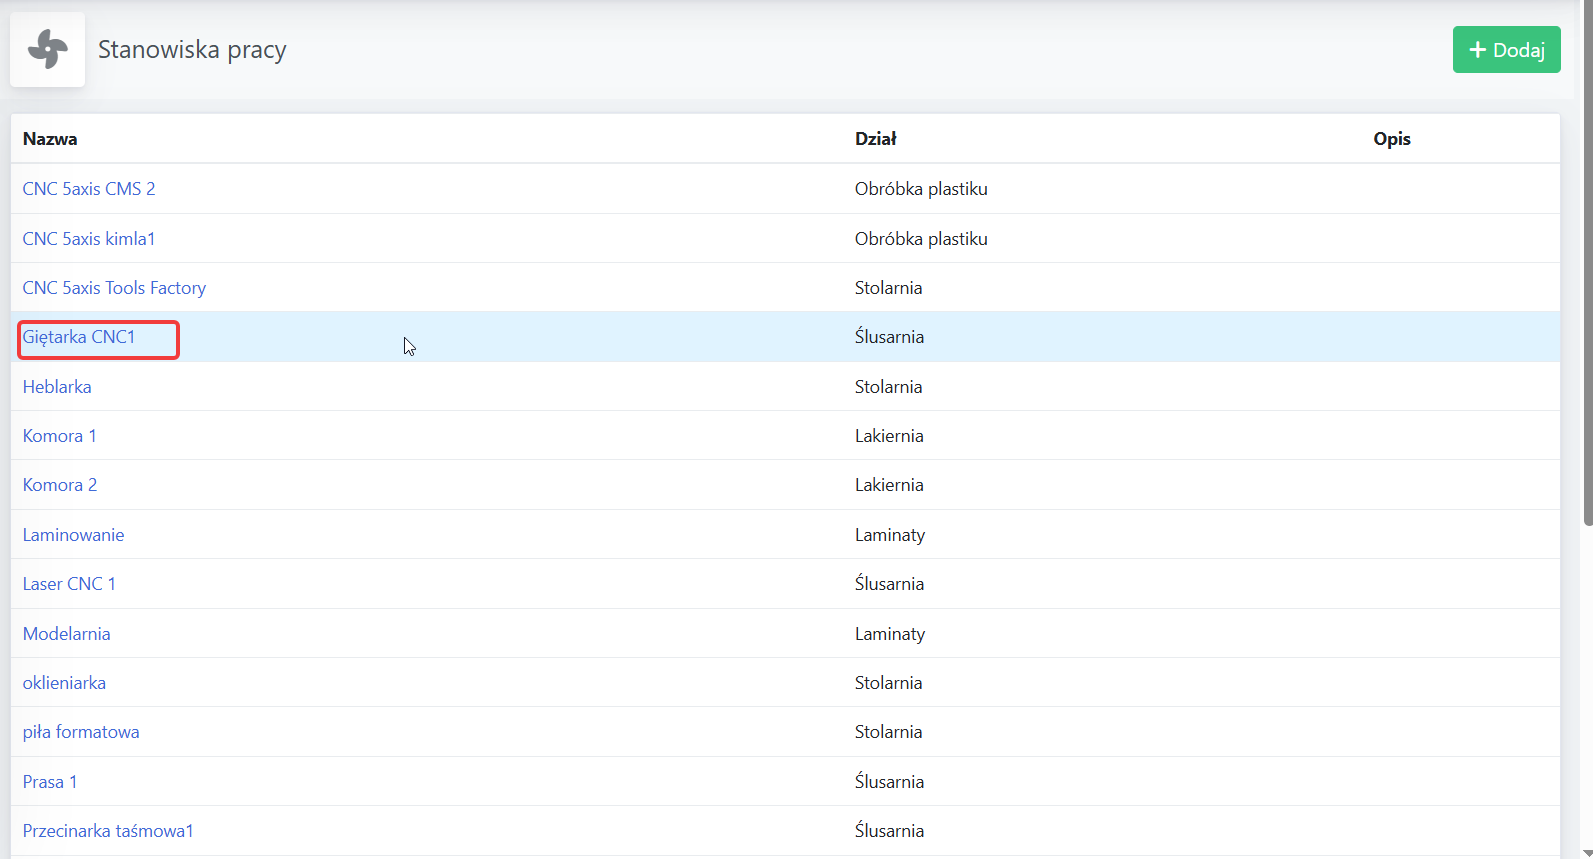
Task: Click the fan icon beside Stanowiska pracy
Action: tap(47, 49)
